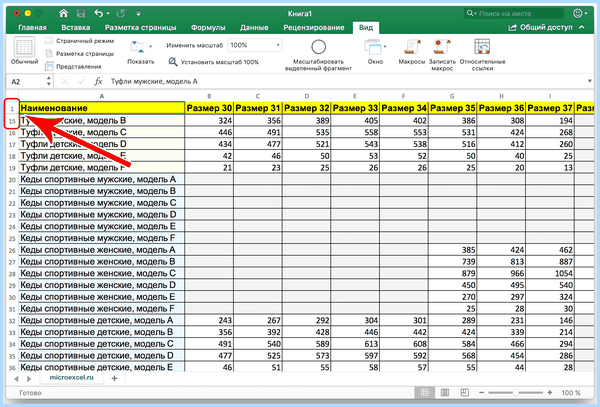Open the Показать dropdown

(140, 52)
